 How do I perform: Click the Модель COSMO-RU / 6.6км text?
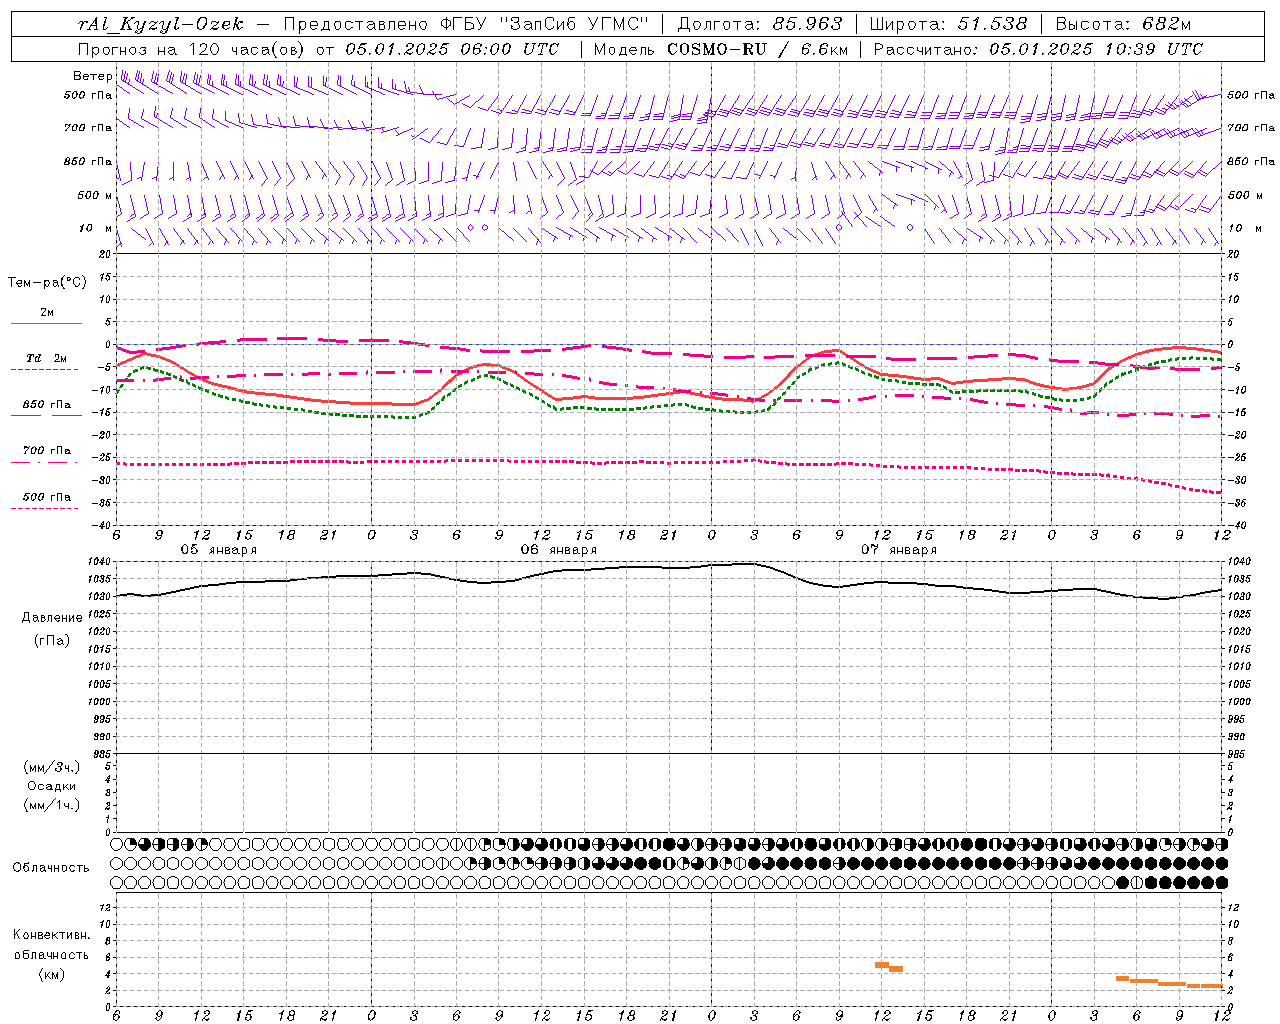721,49
